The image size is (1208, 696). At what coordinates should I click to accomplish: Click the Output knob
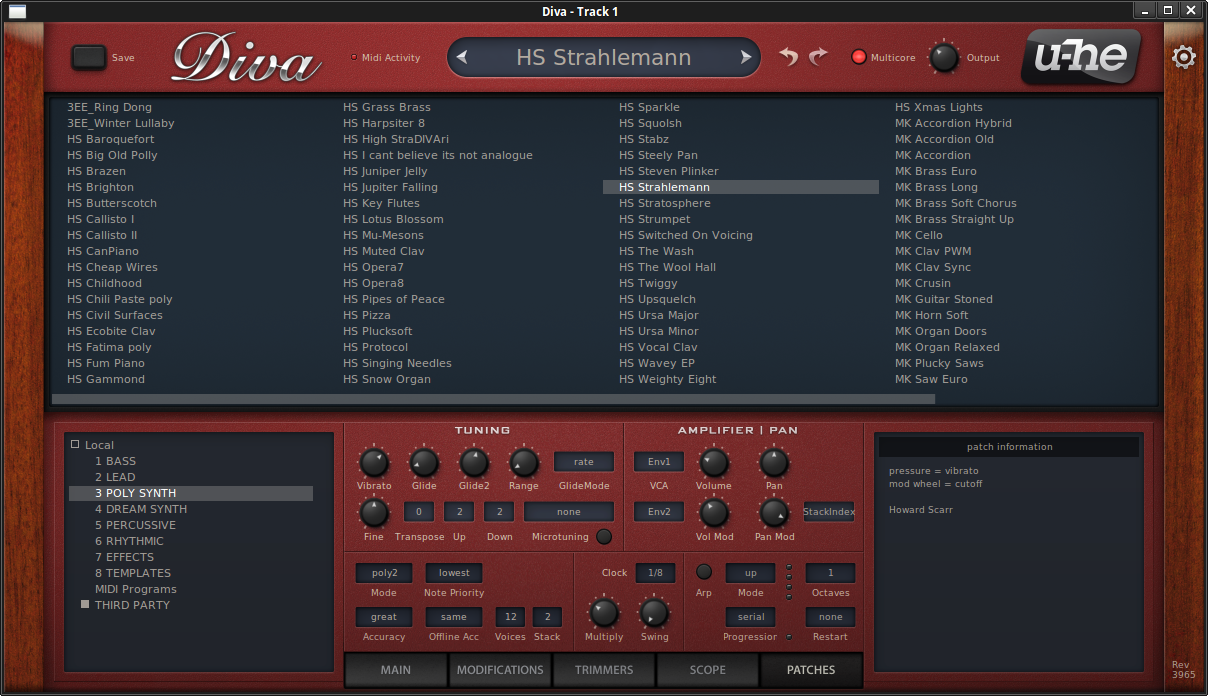click(x=944, y=57)
